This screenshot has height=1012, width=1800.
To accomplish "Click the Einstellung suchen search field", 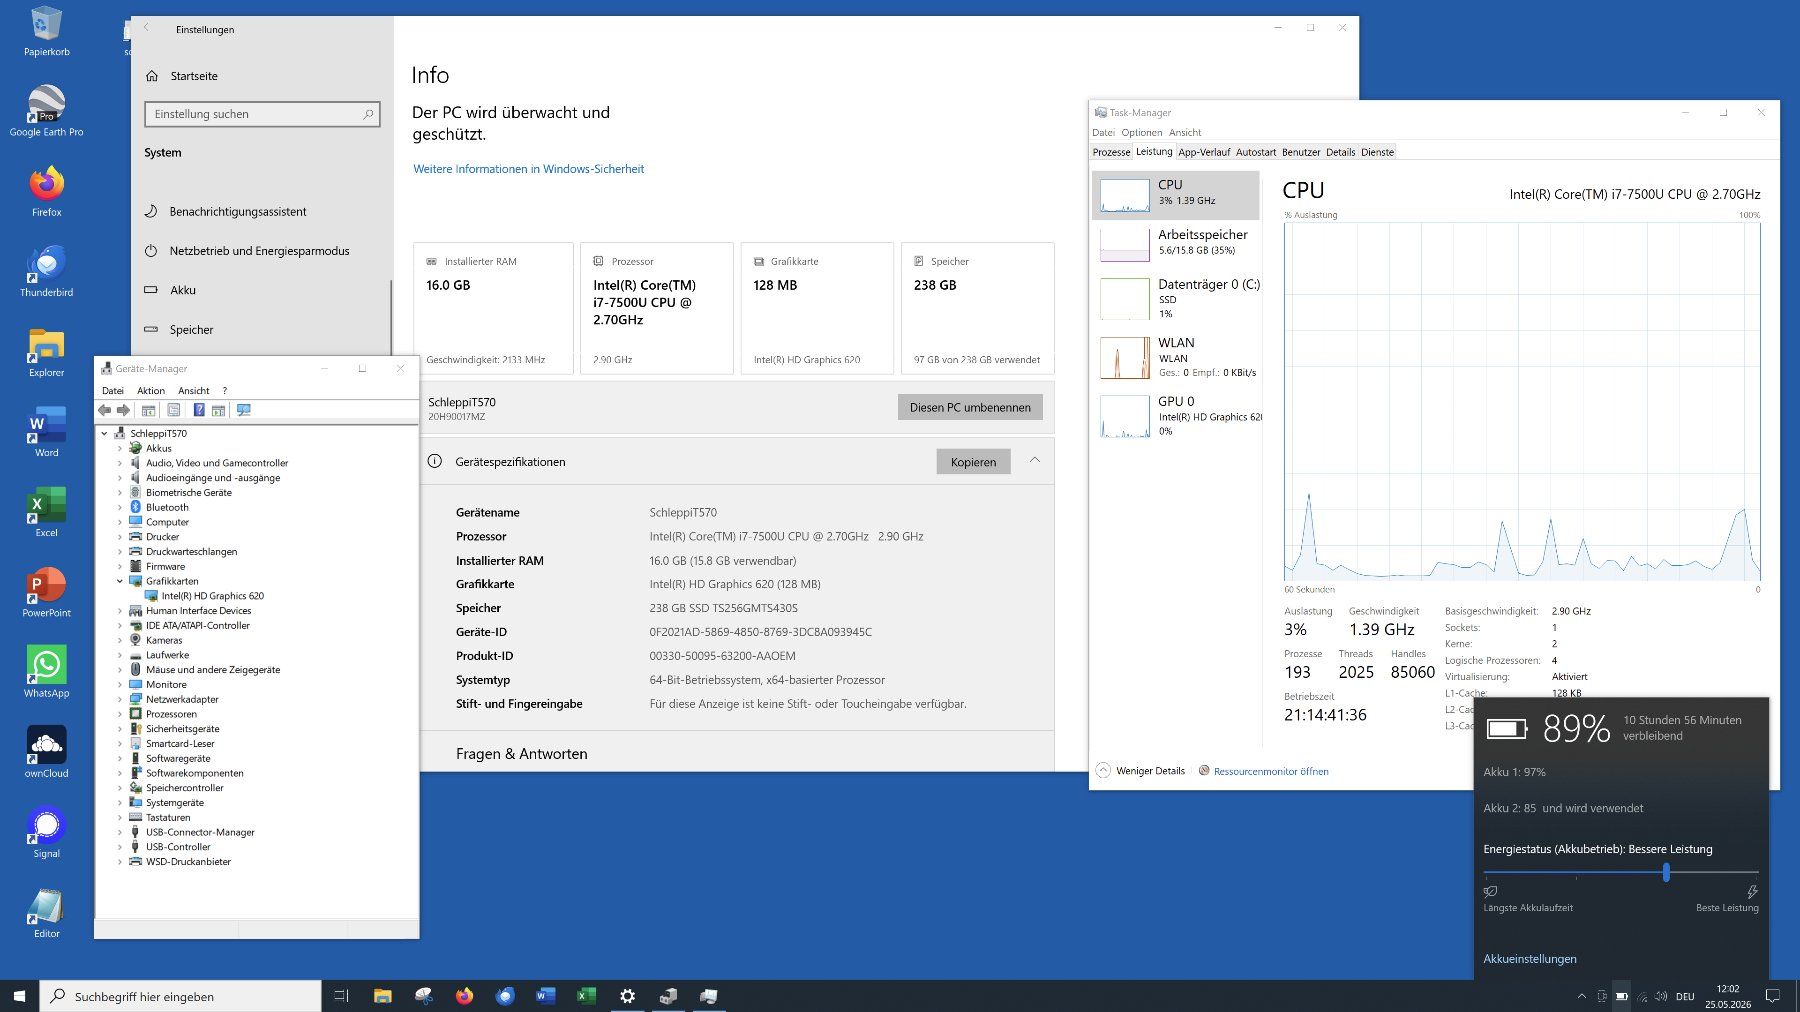I will 262,114.
